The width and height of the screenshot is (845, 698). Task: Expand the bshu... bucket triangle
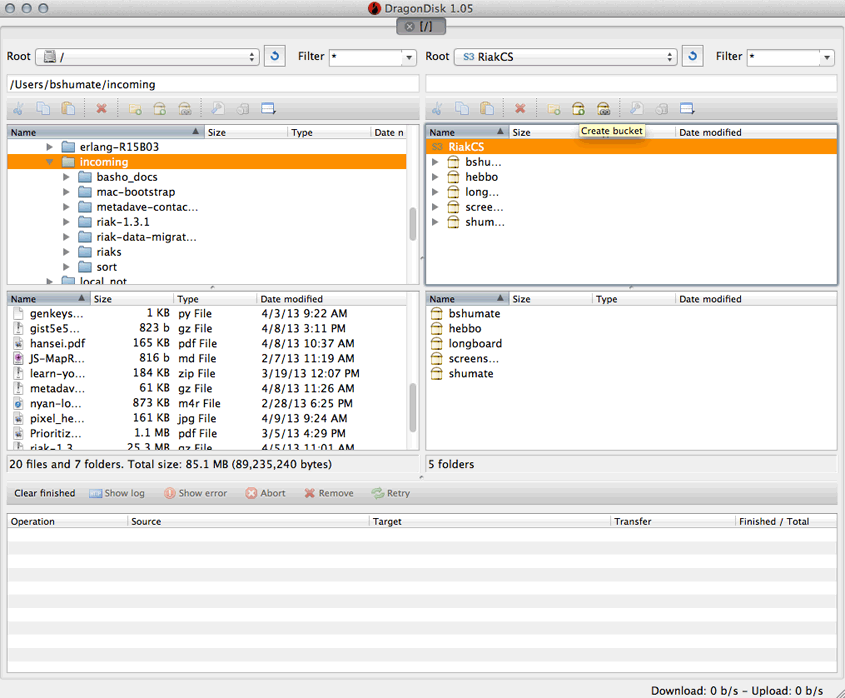[x=434, y=161]
